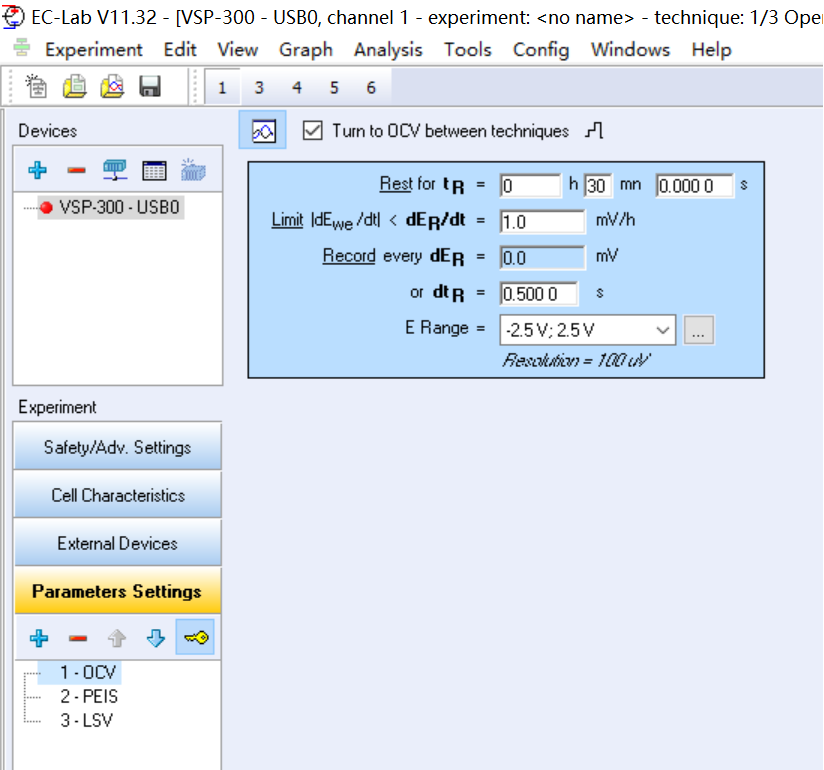Open Safety/Adv. Settings section
This screenshot has height=770, width=824.
117,447
